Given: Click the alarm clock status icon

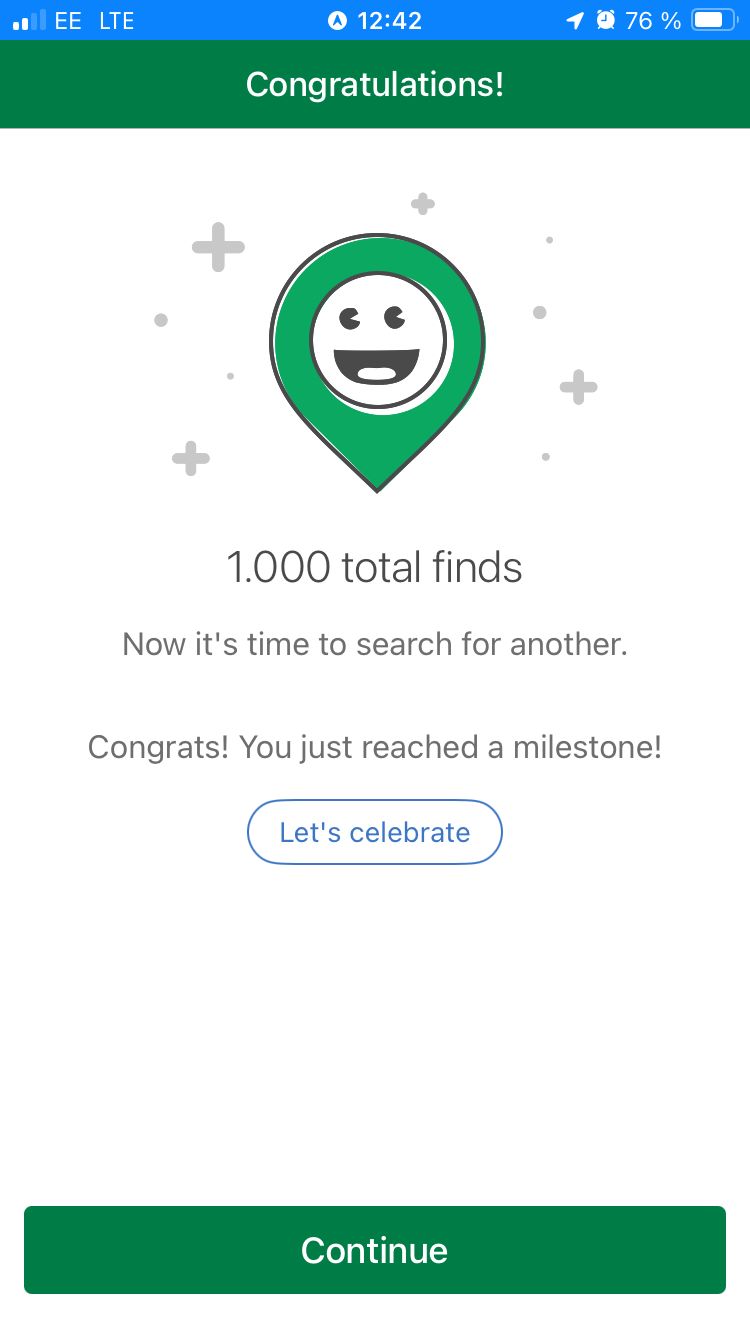Looking at the screenshot, I should pyautogui.click(x=605, y=21).
